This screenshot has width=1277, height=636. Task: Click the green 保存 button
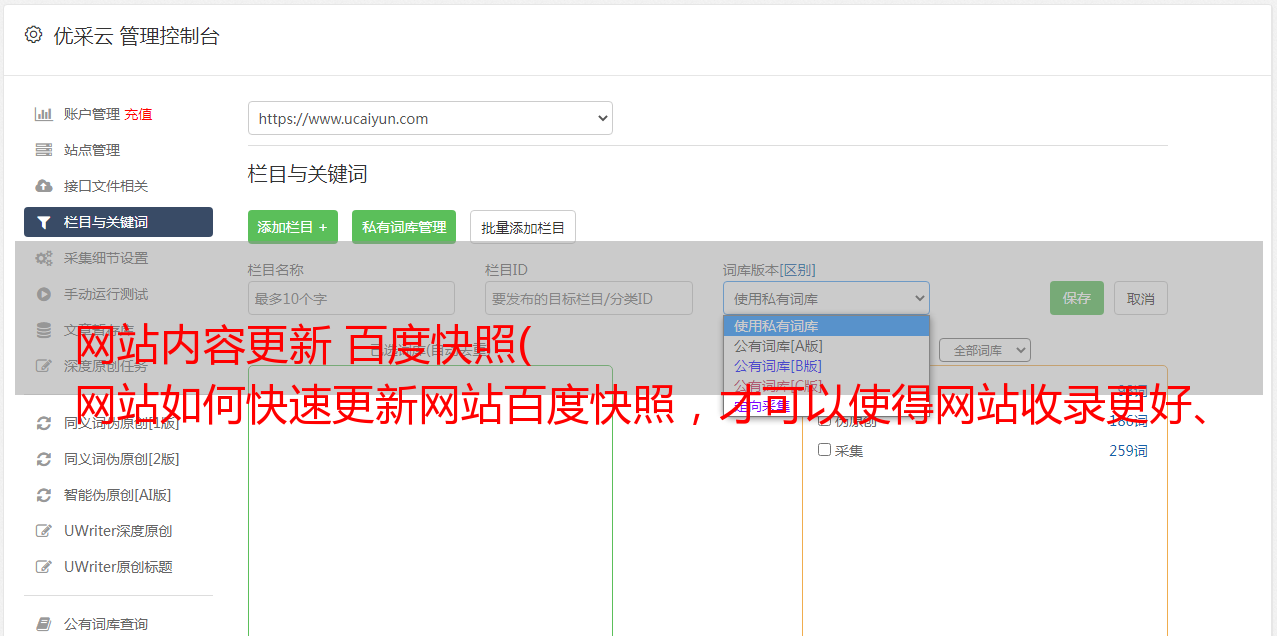[1077, 298]
